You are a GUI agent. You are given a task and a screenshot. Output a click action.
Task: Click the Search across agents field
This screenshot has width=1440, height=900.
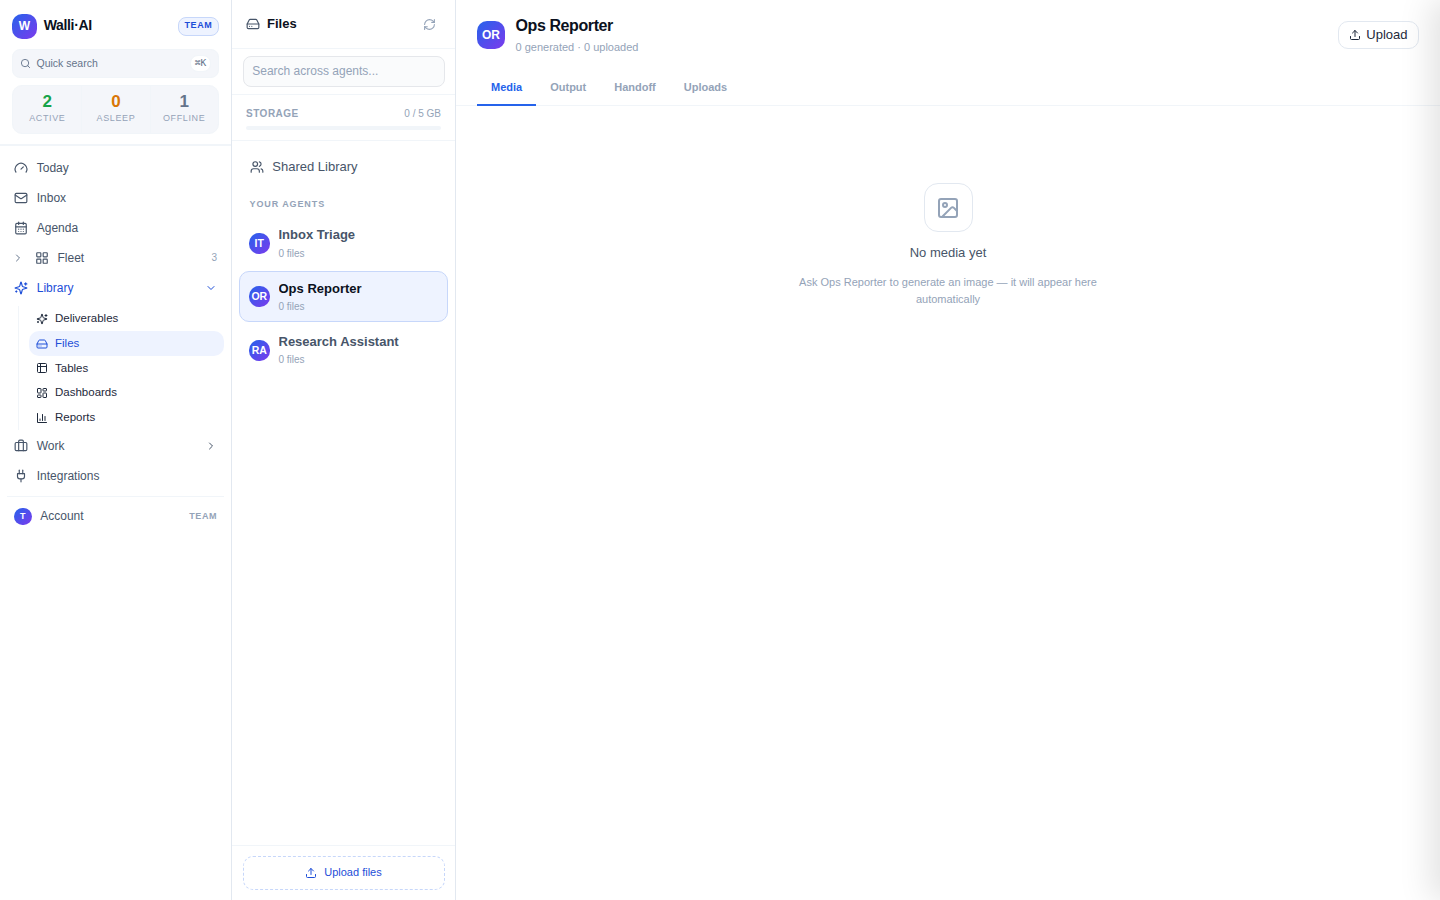coord(344,71)
